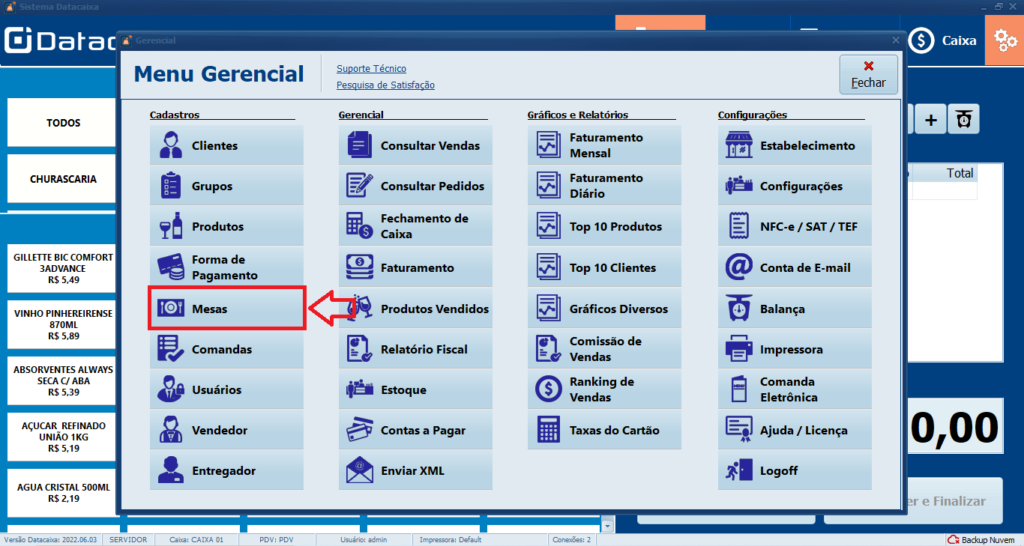
Task: Click the Fechar button
Action: (868, 75)
